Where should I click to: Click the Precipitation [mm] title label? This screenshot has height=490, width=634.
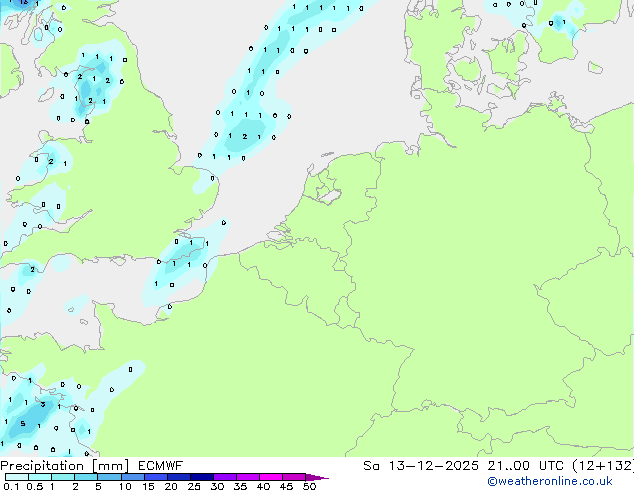[x=65, y=466]
